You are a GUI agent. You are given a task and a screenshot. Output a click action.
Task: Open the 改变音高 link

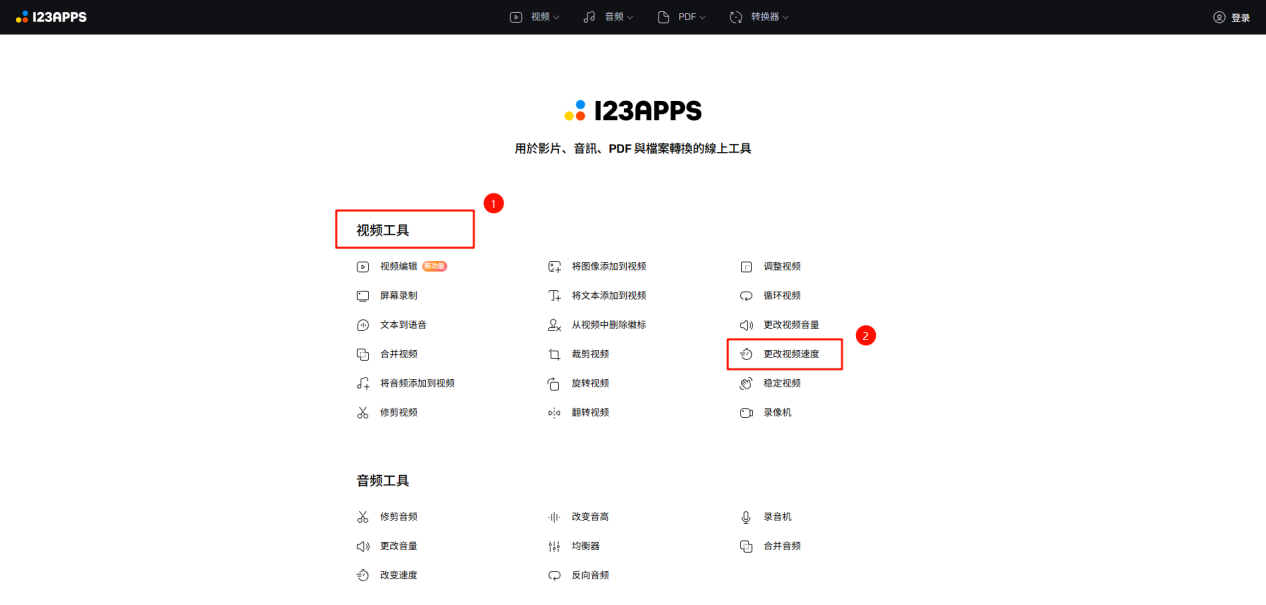(x=590, y=517)
